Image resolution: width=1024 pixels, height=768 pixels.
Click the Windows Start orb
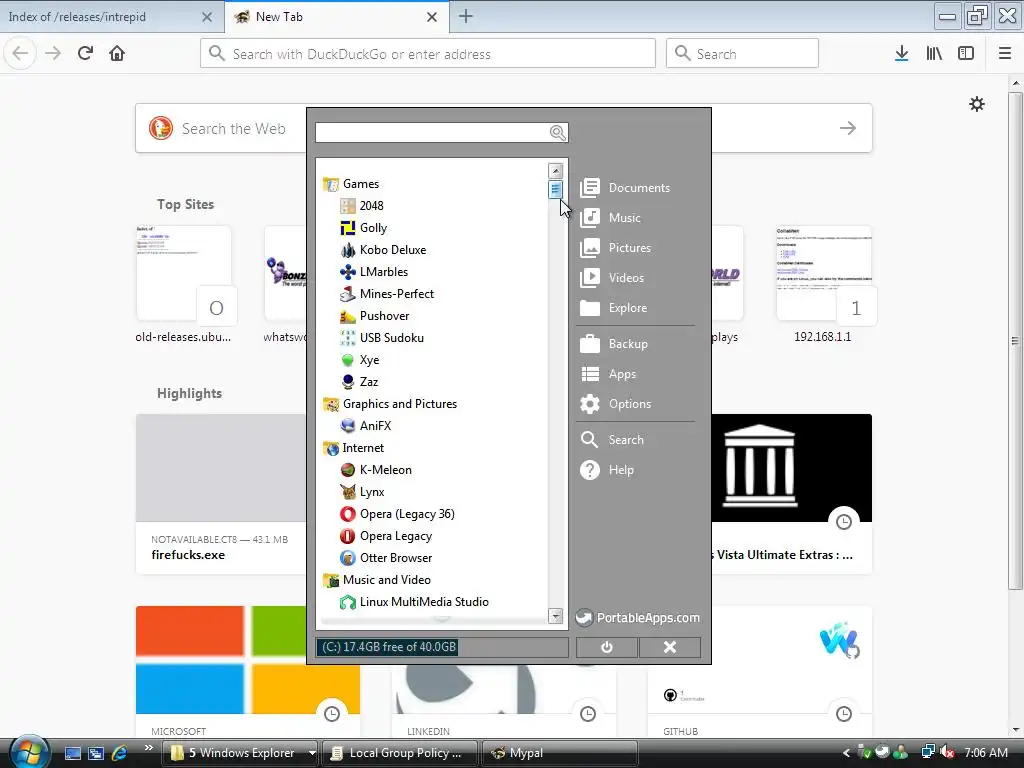(29, 751)
